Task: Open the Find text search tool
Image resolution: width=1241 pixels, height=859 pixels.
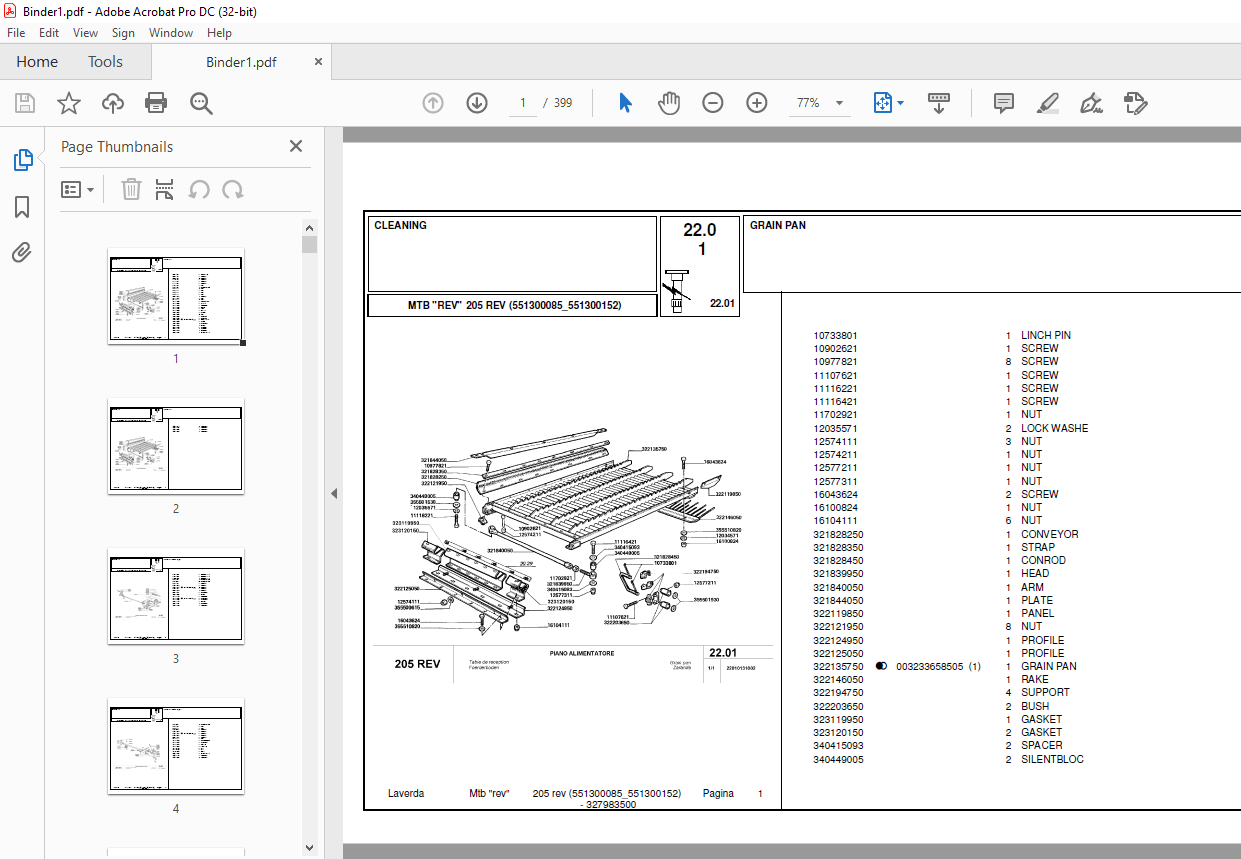Action: (201, 103)
